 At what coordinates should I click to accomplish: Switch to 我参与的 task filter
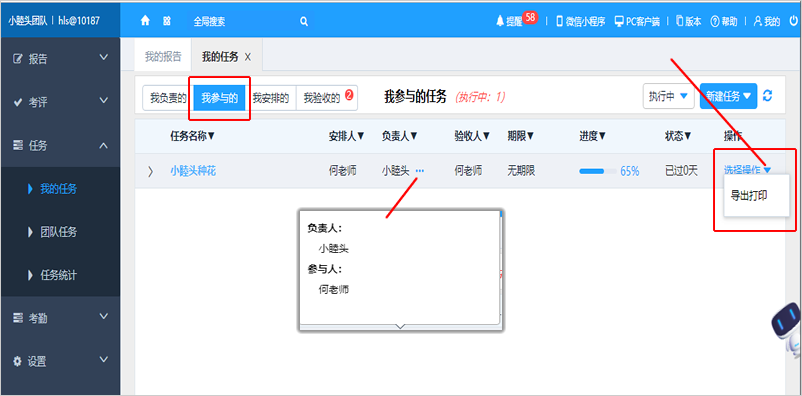point(219,98)
